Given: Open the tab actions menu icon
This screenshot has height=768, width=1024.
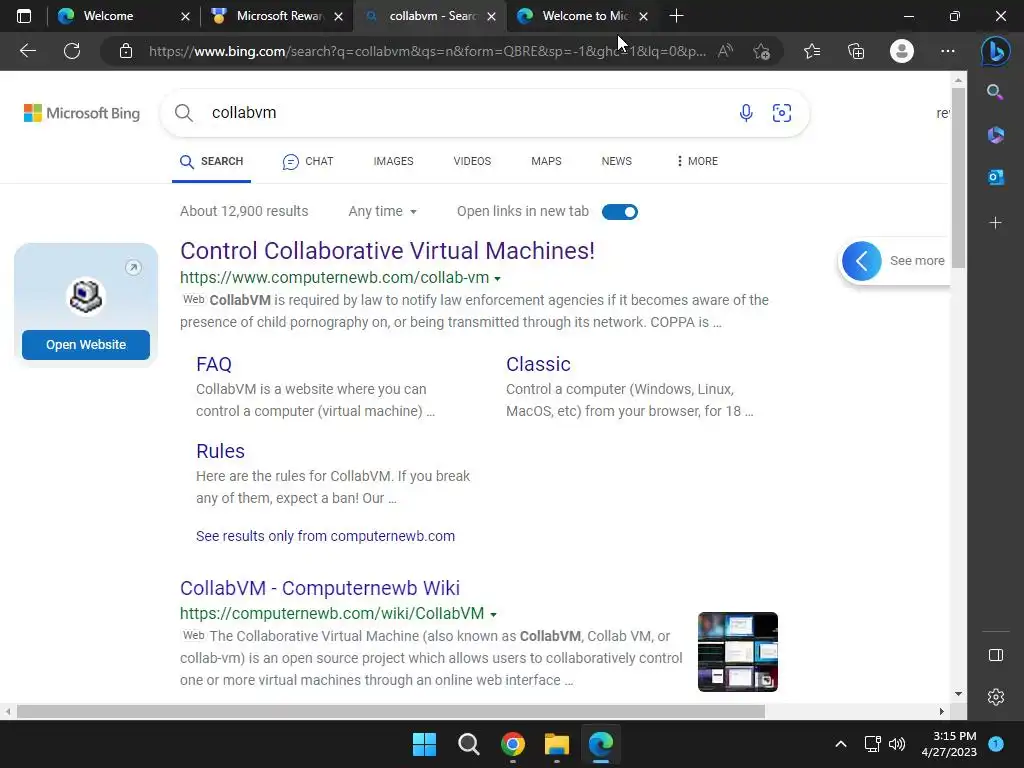Looking at the screenshot, I should coord(24,16).
